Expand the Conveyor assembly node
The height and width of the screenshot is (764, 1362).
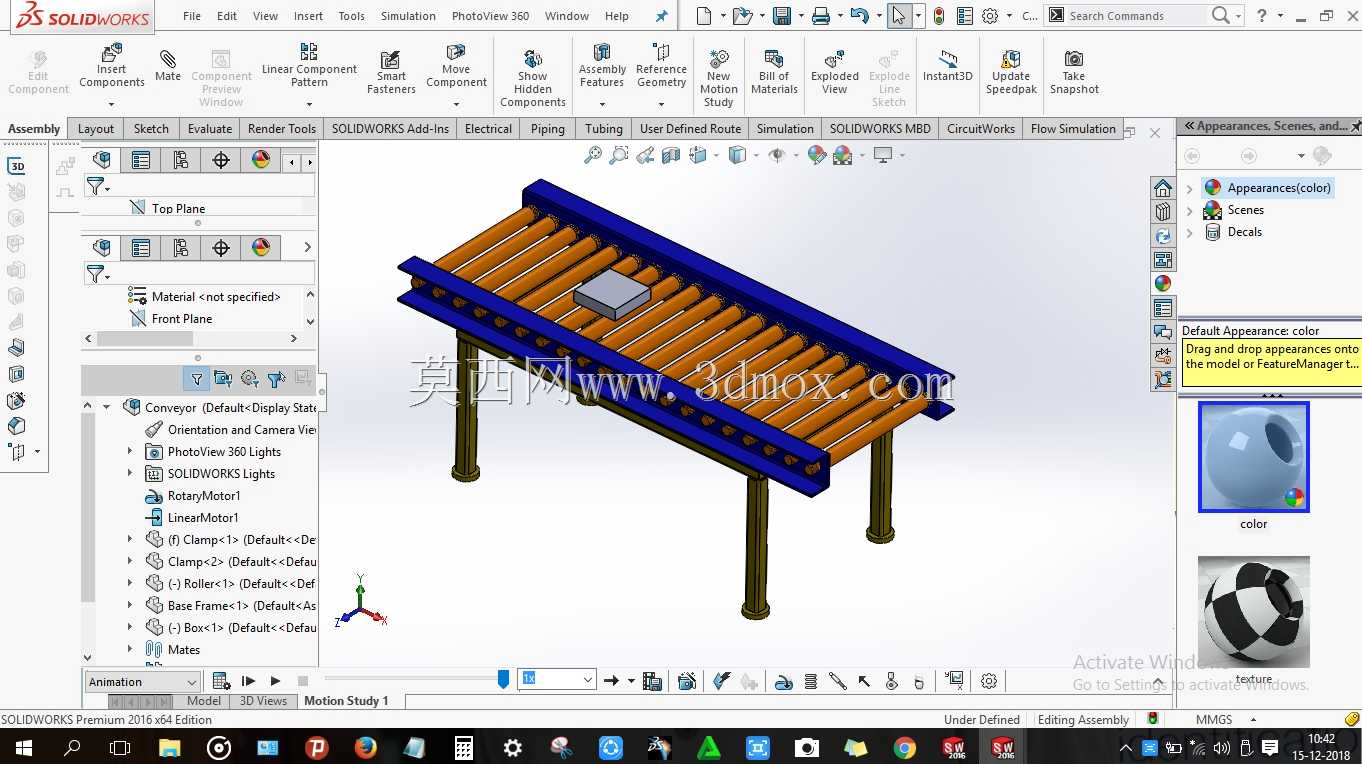[107, 407]
